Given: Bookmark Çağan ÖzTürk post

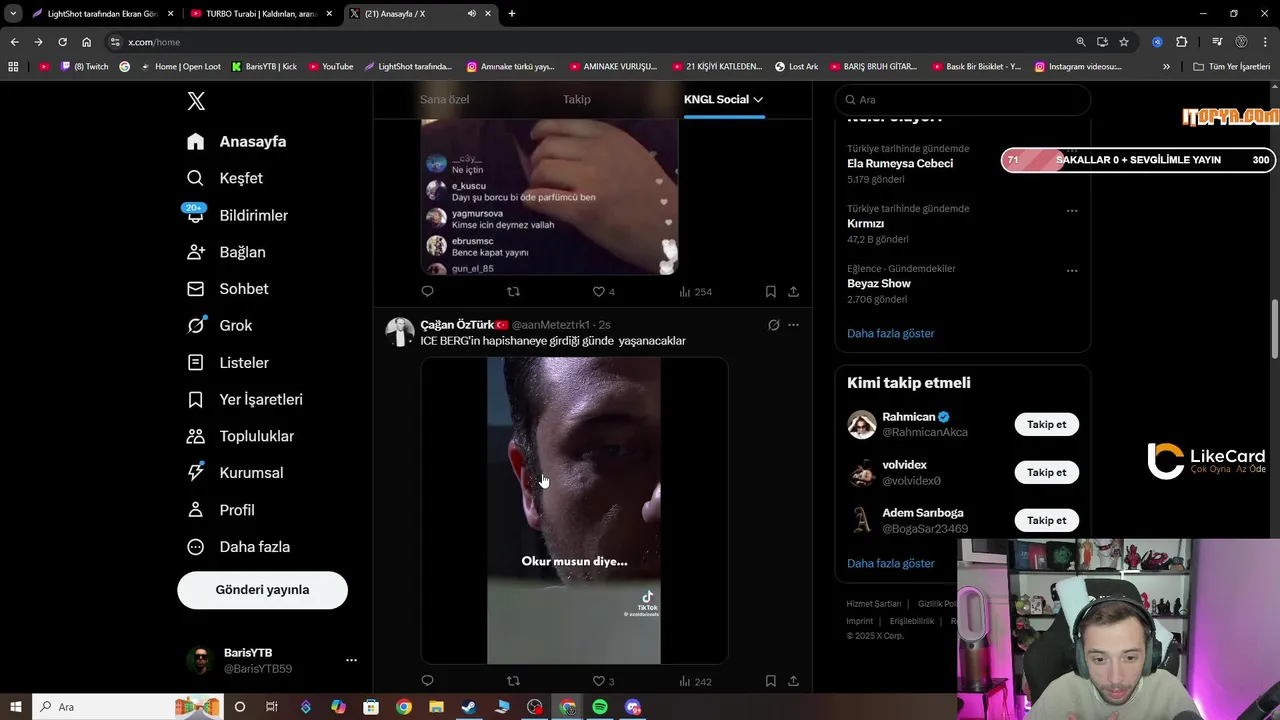Looking at the screenshot, I should [770, 681].
